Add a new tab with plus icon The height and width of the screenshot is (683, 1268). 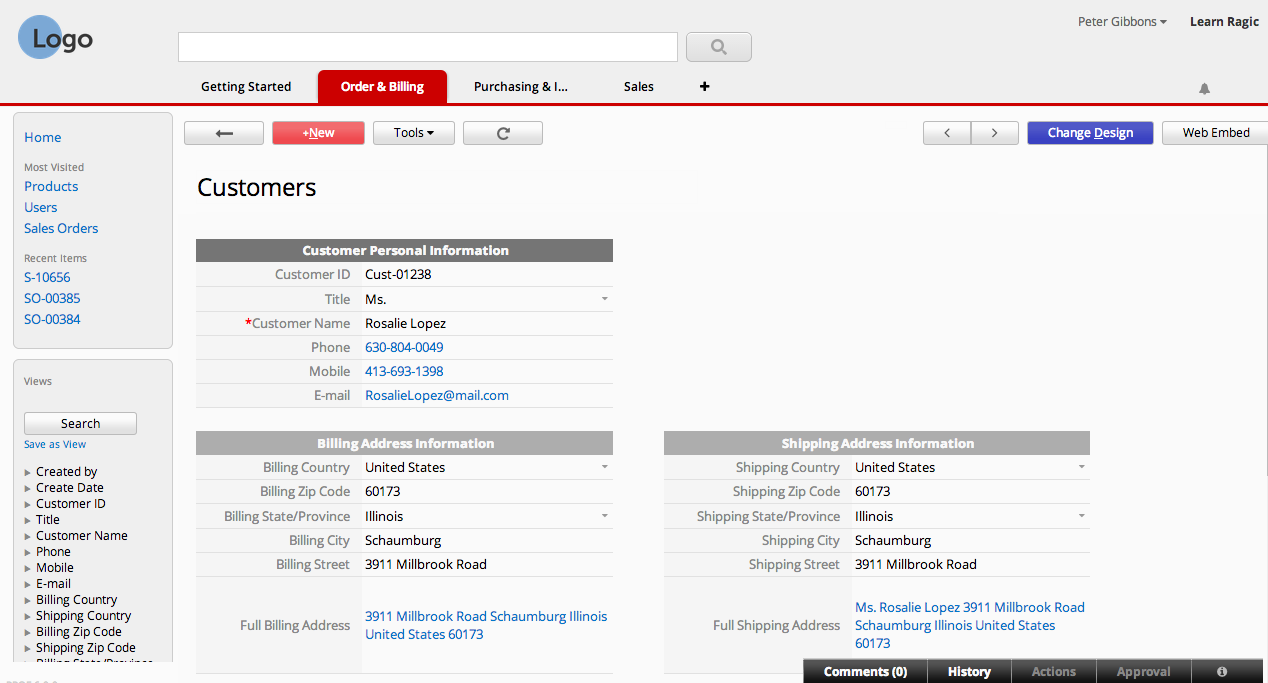(704, 87)
